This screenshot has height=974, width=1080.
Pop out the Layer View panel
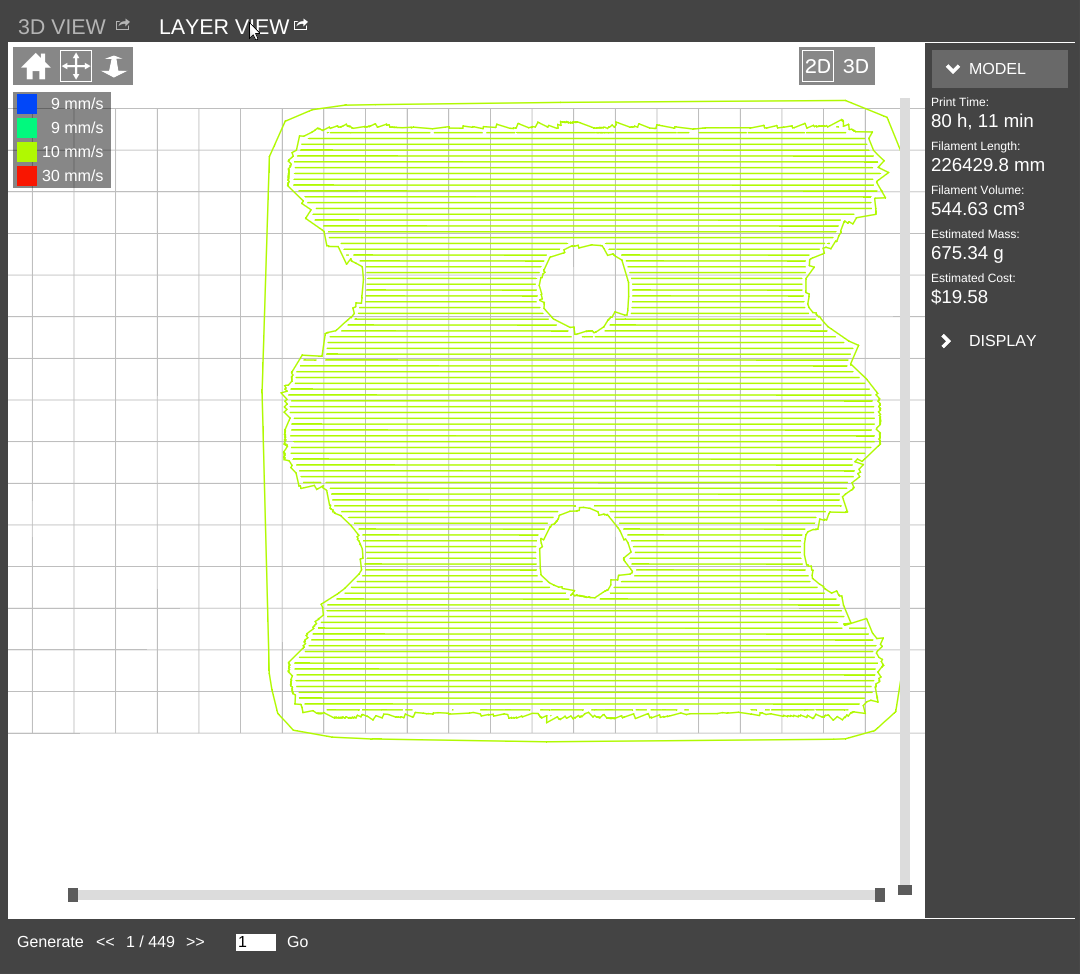click(x=300, y=25)
